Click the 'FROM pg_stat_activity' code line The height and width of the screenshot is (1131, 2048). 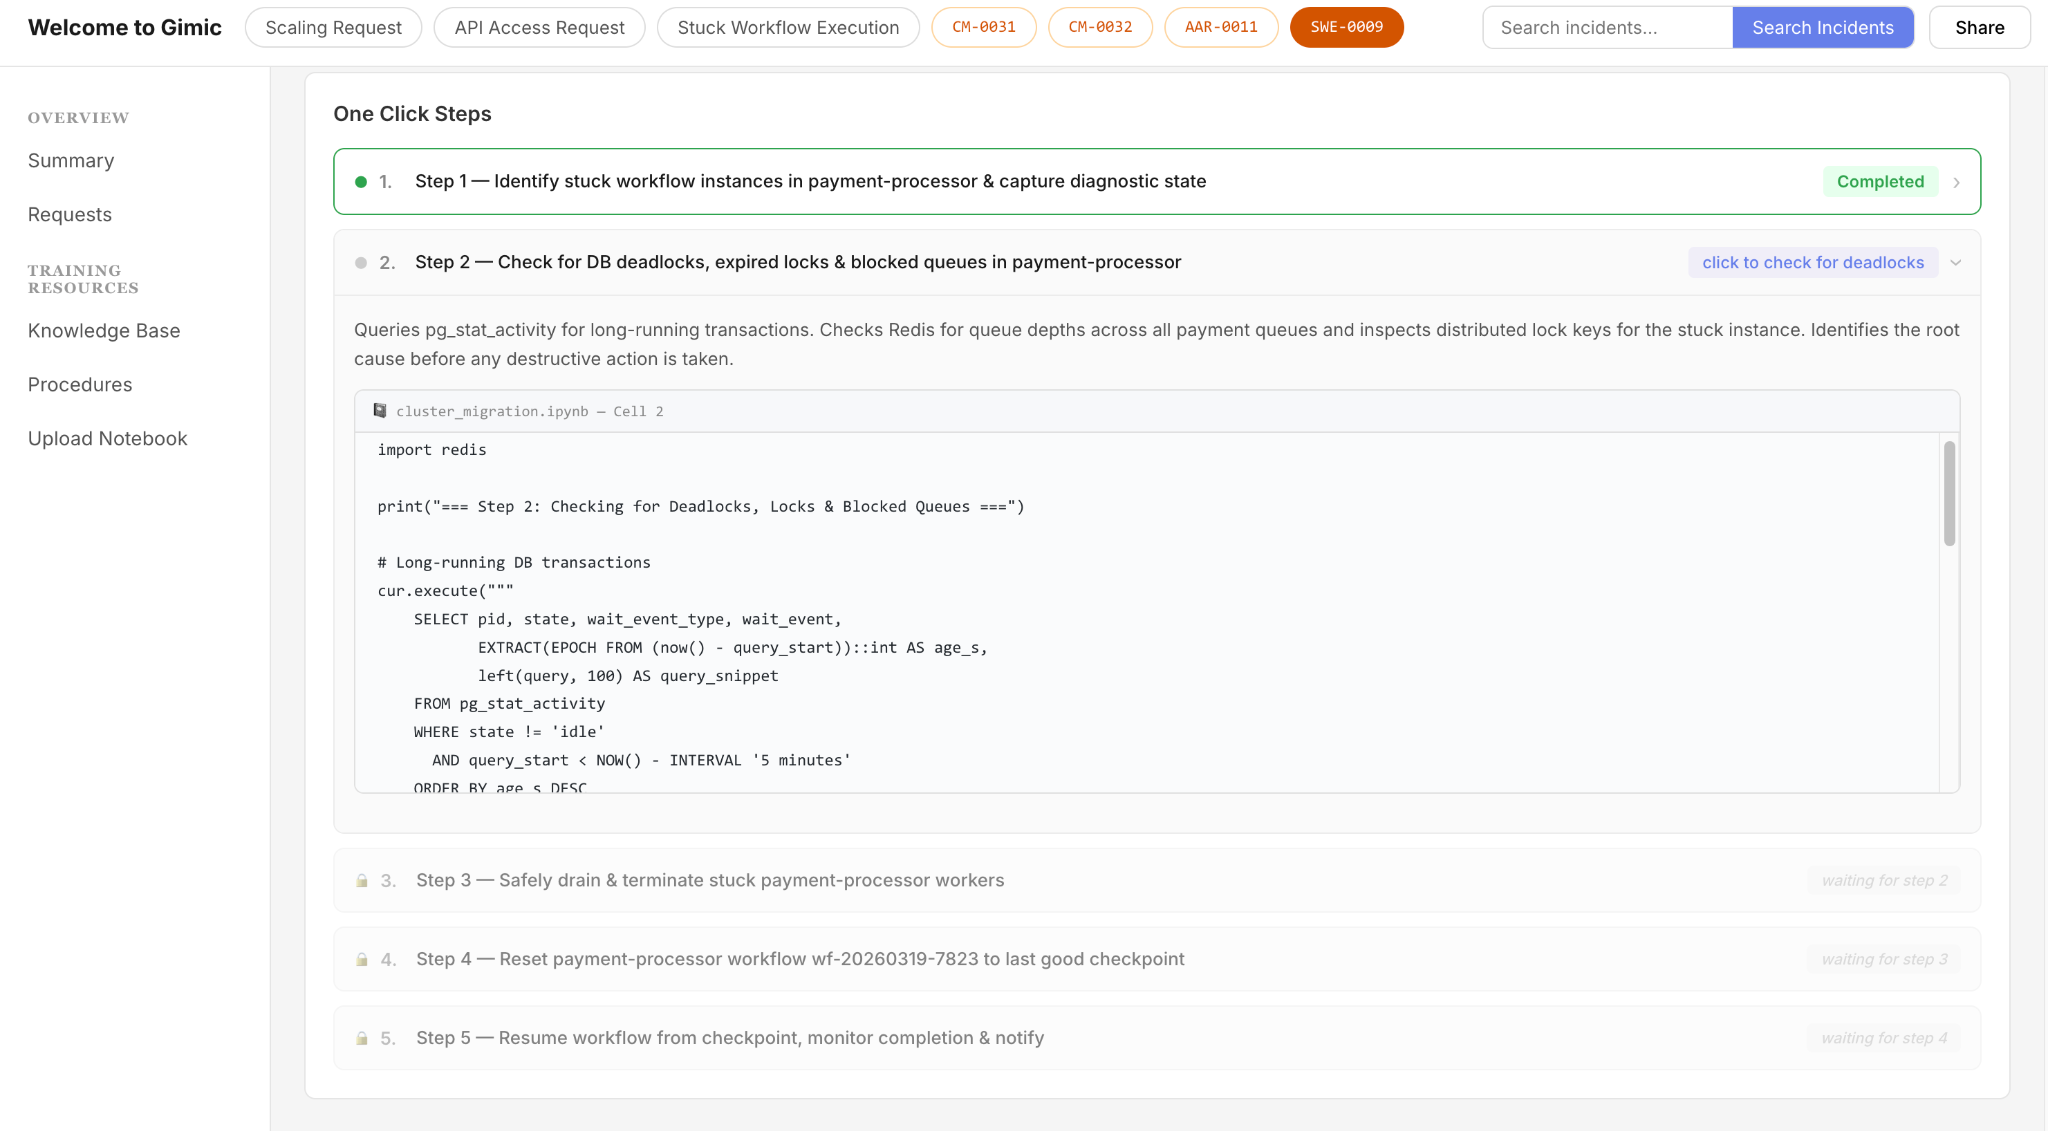[509, 704]
